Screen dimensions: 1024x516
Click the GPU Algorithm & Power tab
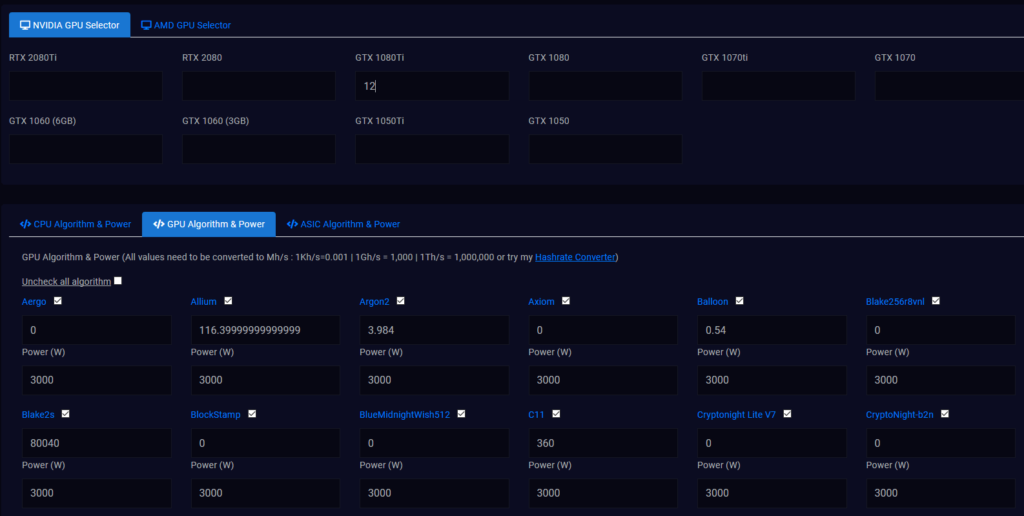209,224
